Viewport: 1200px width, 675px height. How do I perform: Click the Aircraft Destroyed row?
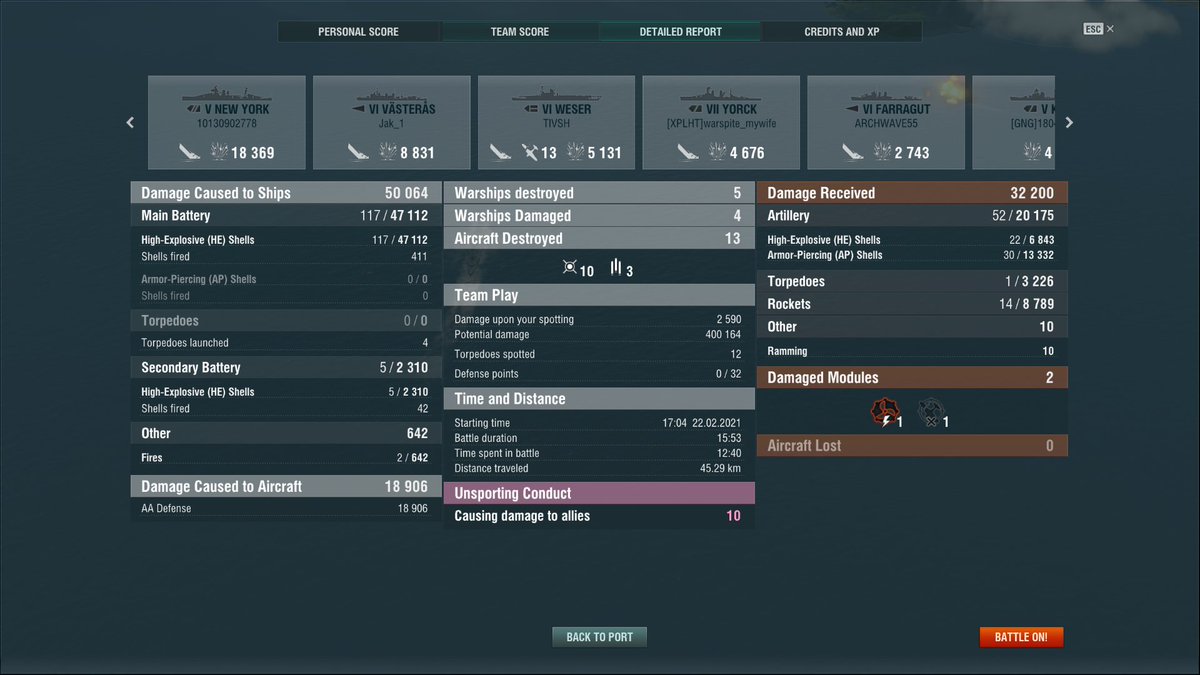point(599,239)
